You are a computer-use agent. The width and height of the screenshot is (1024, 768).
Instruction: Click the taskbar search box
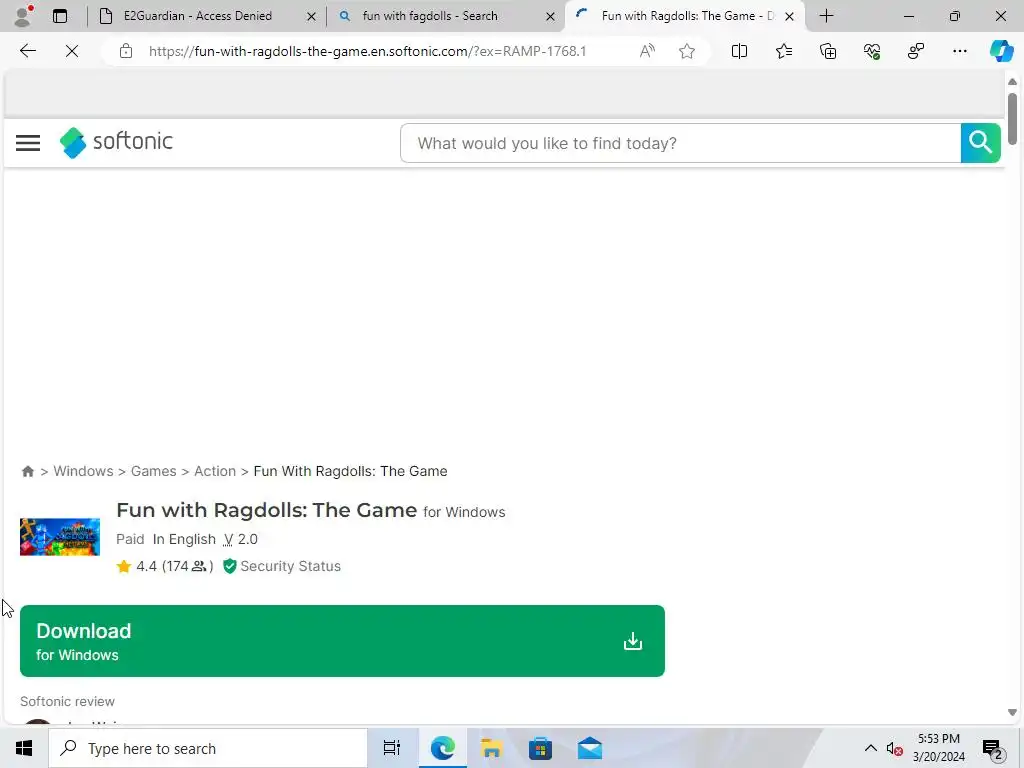tap(208, 748)
